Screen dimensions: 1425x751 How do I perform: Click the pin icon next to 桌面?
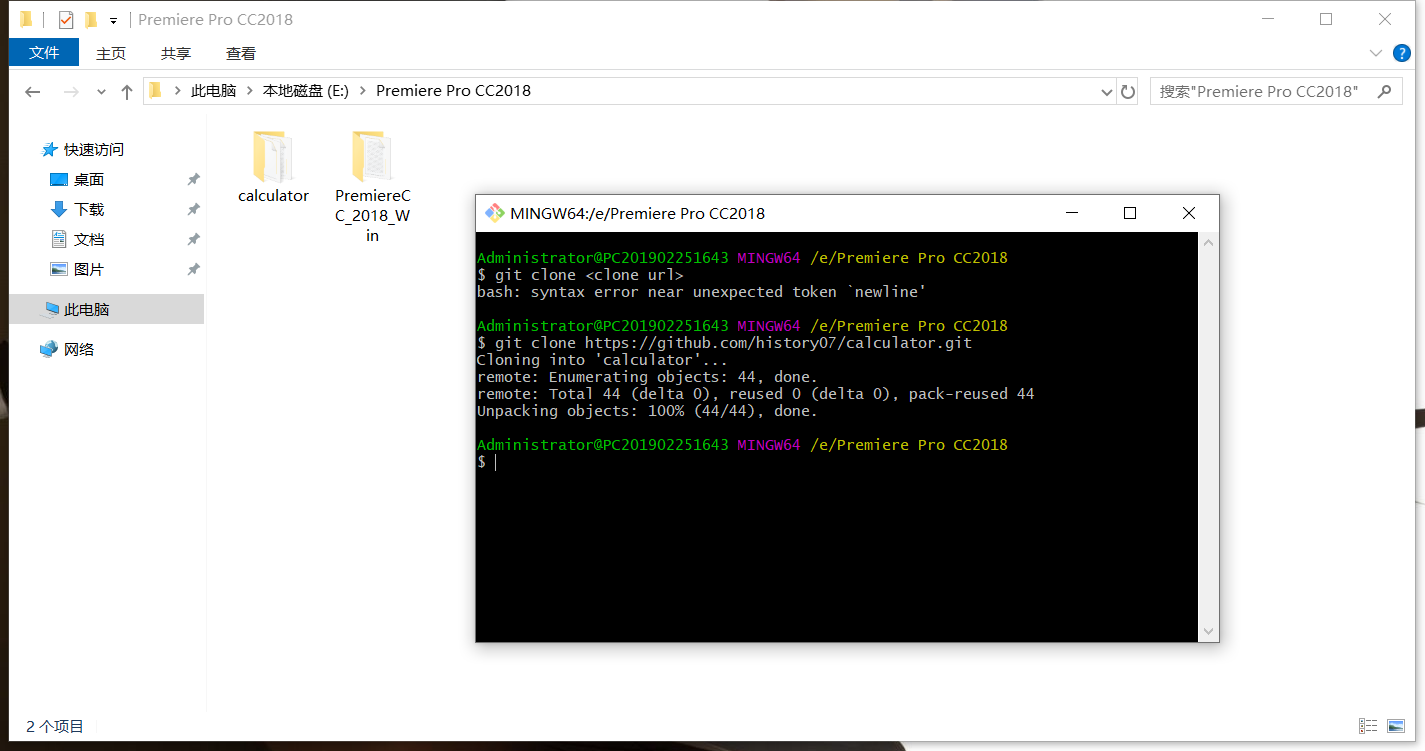tap(194, 180)
